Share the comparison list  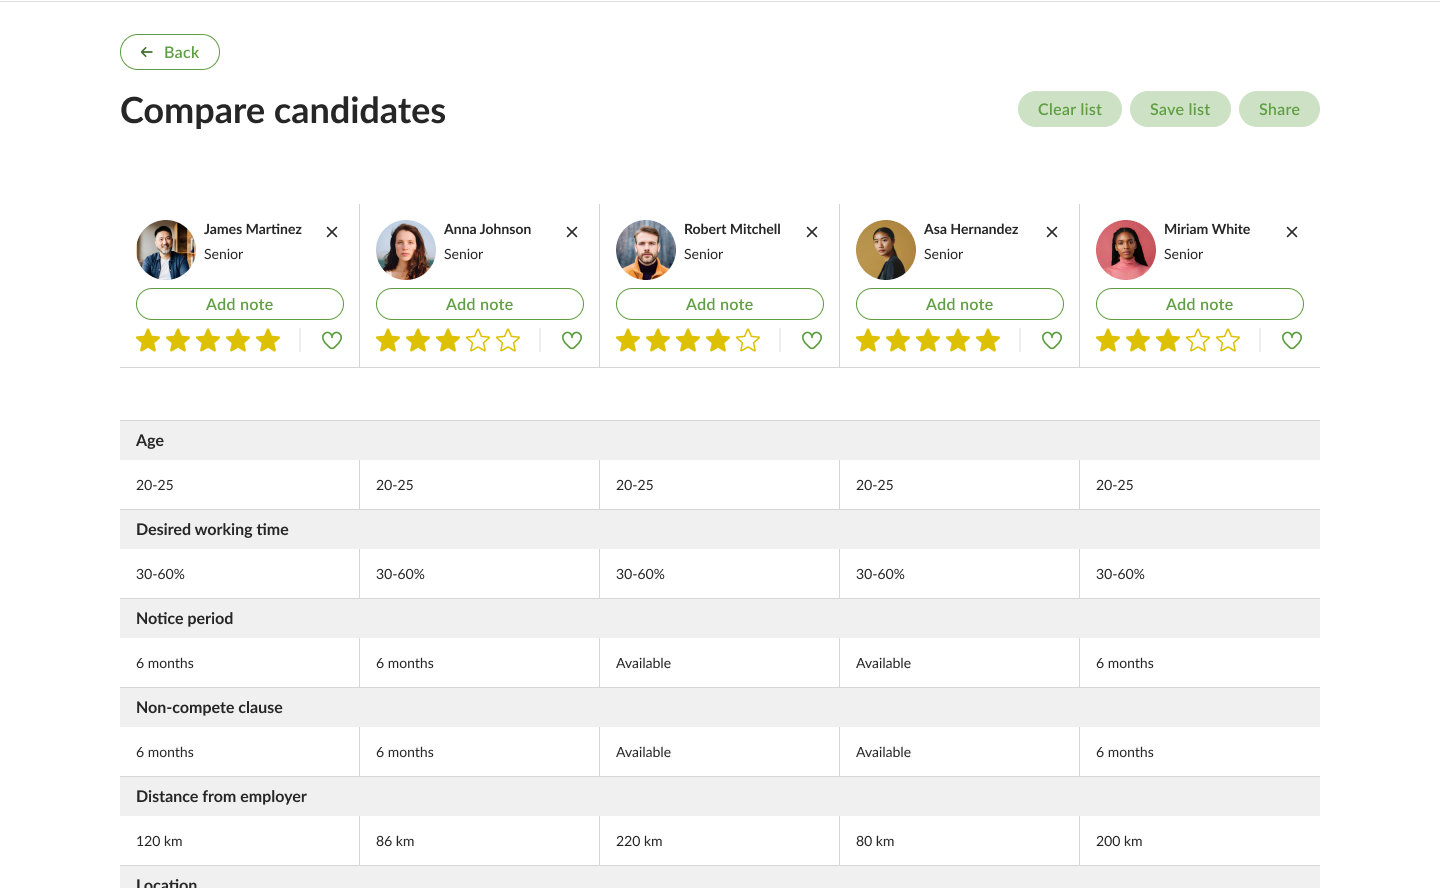click(x=1279, y=110)
